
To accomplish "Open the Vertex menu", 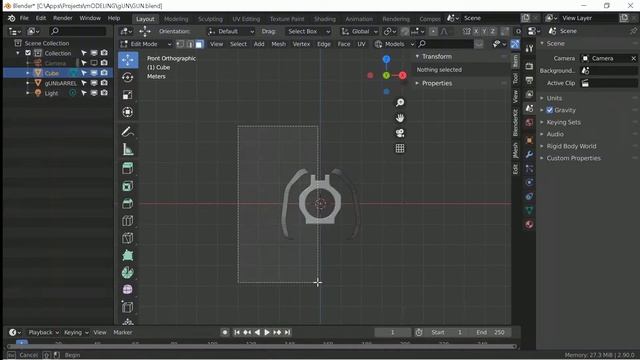I will tap(301, 44).
